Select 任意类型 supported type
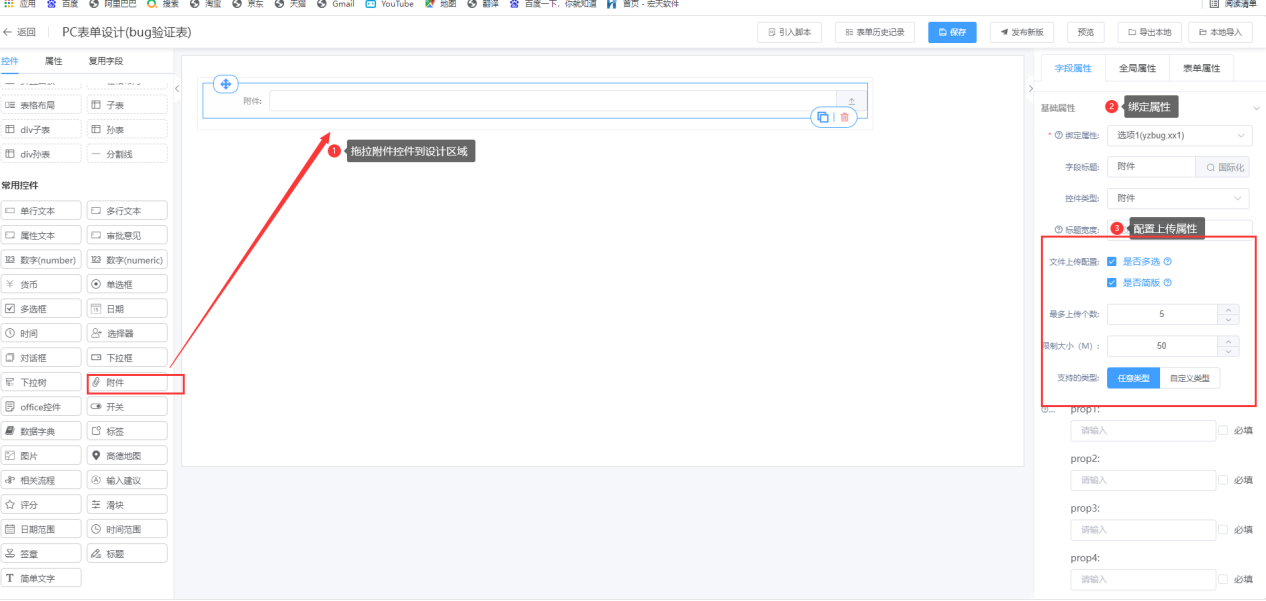Viewport: 1266px width, 601px height. click(1134, 378)
